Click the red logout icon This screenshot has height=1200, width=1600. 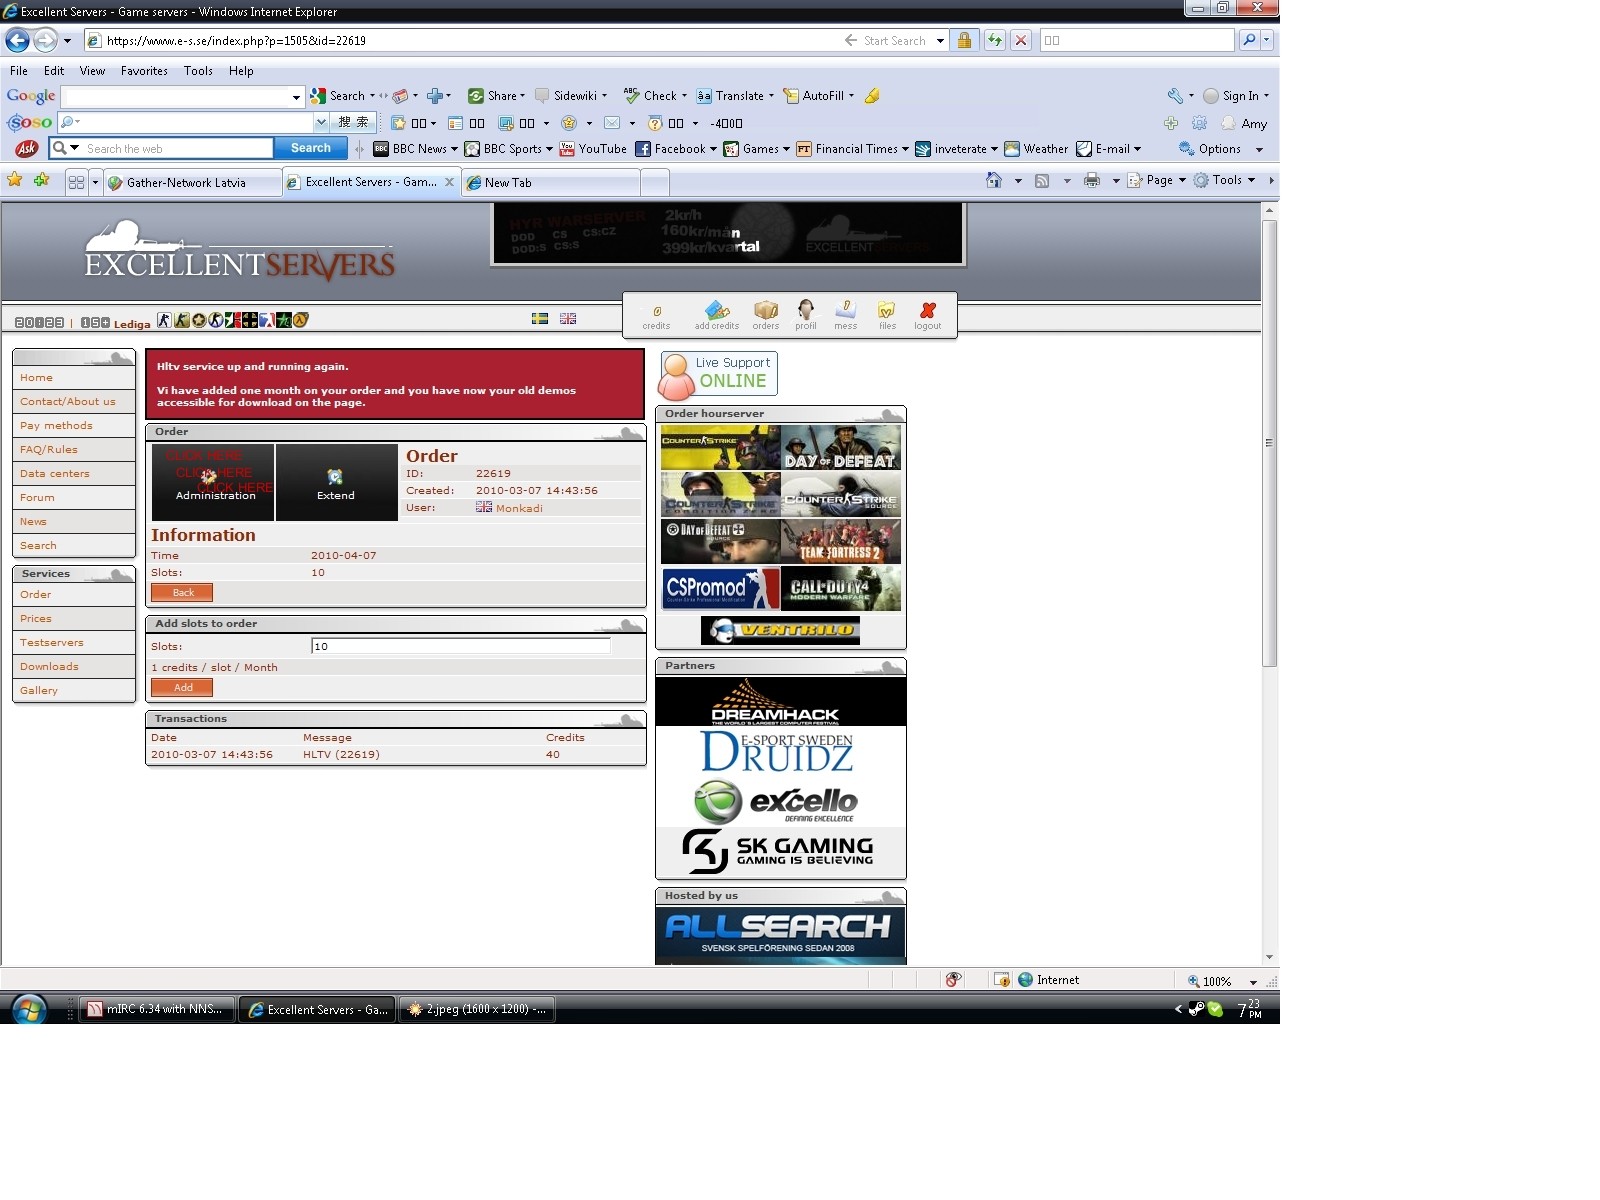(x=928, y=316)
